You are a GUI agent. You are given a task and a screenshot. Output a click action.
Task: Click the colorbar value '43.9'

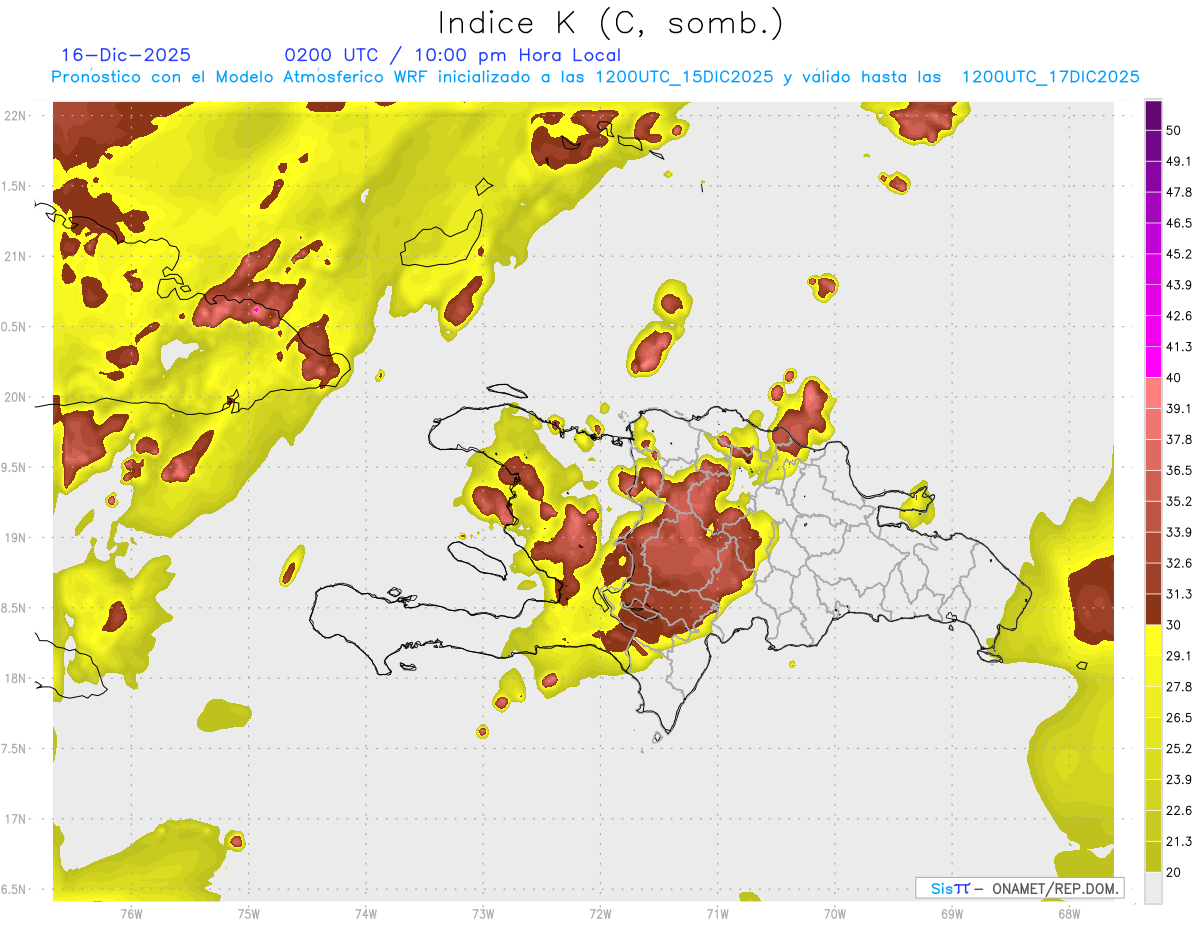click(x=1179, y=285)
